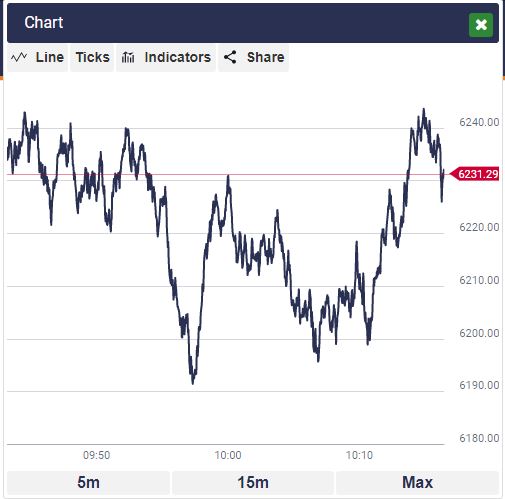The height and width of the screenshot is (499, 505).
Task: Click the 6240.00 price axis label
Action: pos(479,122)
